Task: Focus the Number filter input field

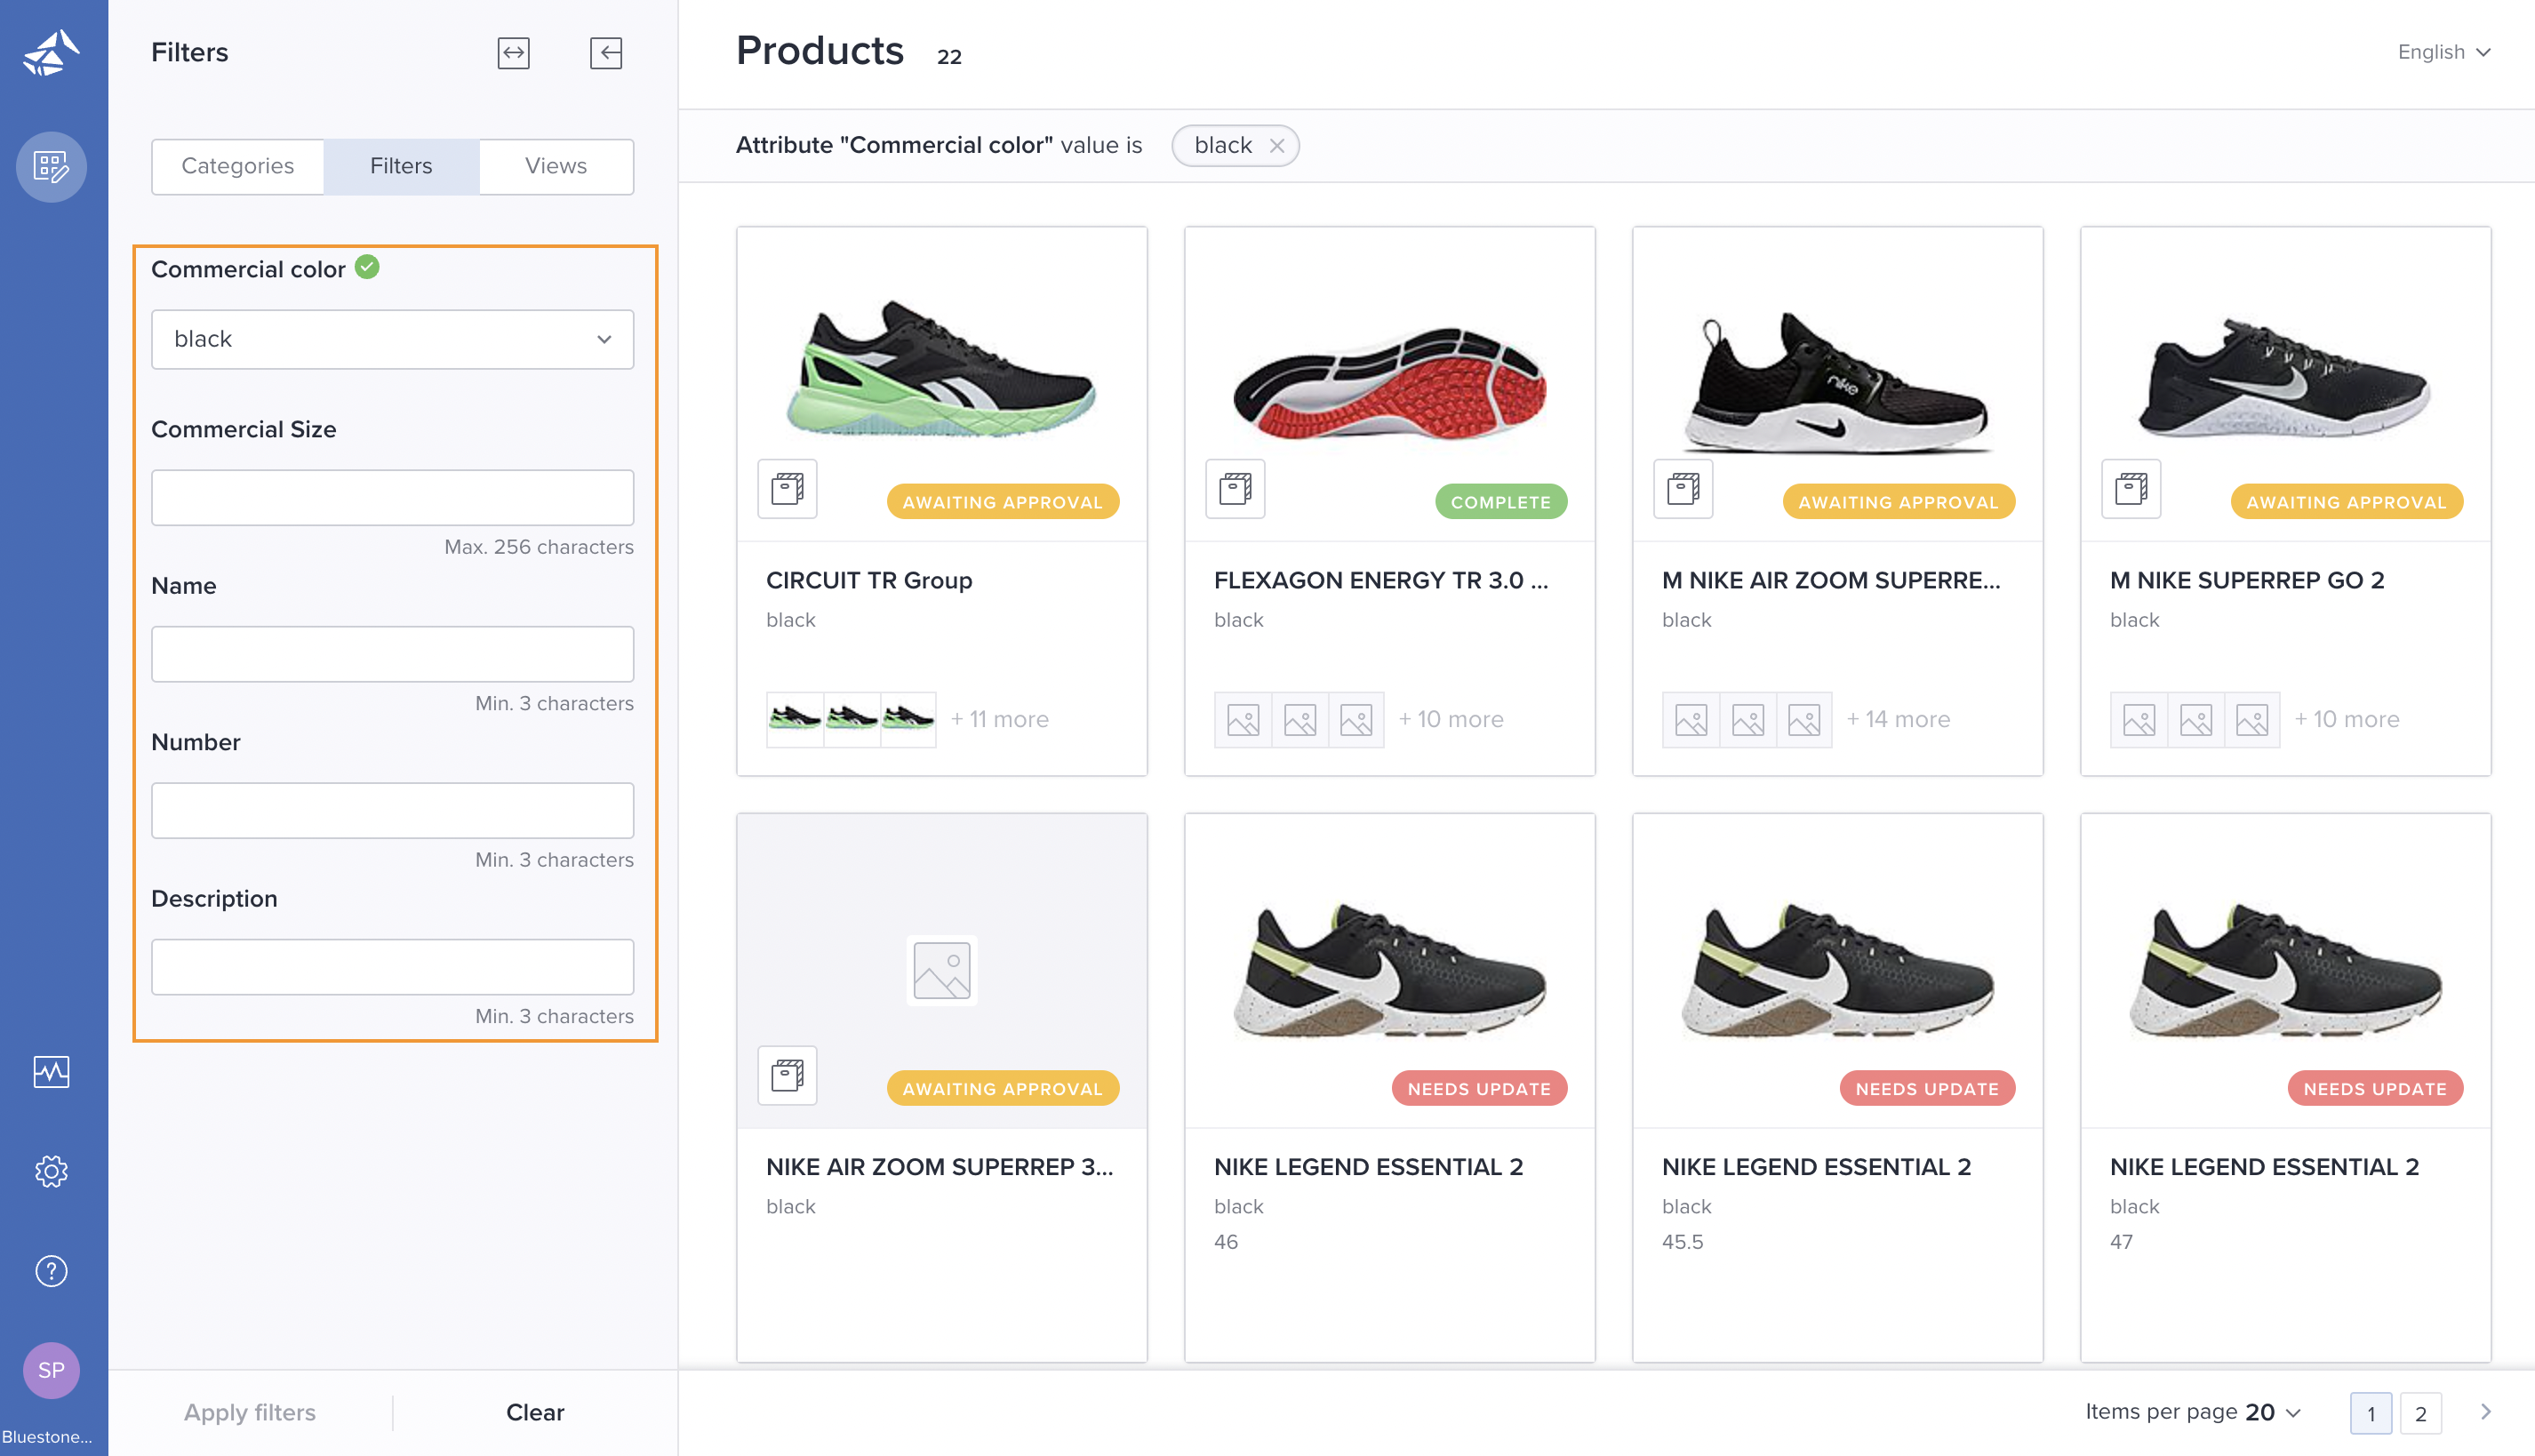Action: pos(392,810)
